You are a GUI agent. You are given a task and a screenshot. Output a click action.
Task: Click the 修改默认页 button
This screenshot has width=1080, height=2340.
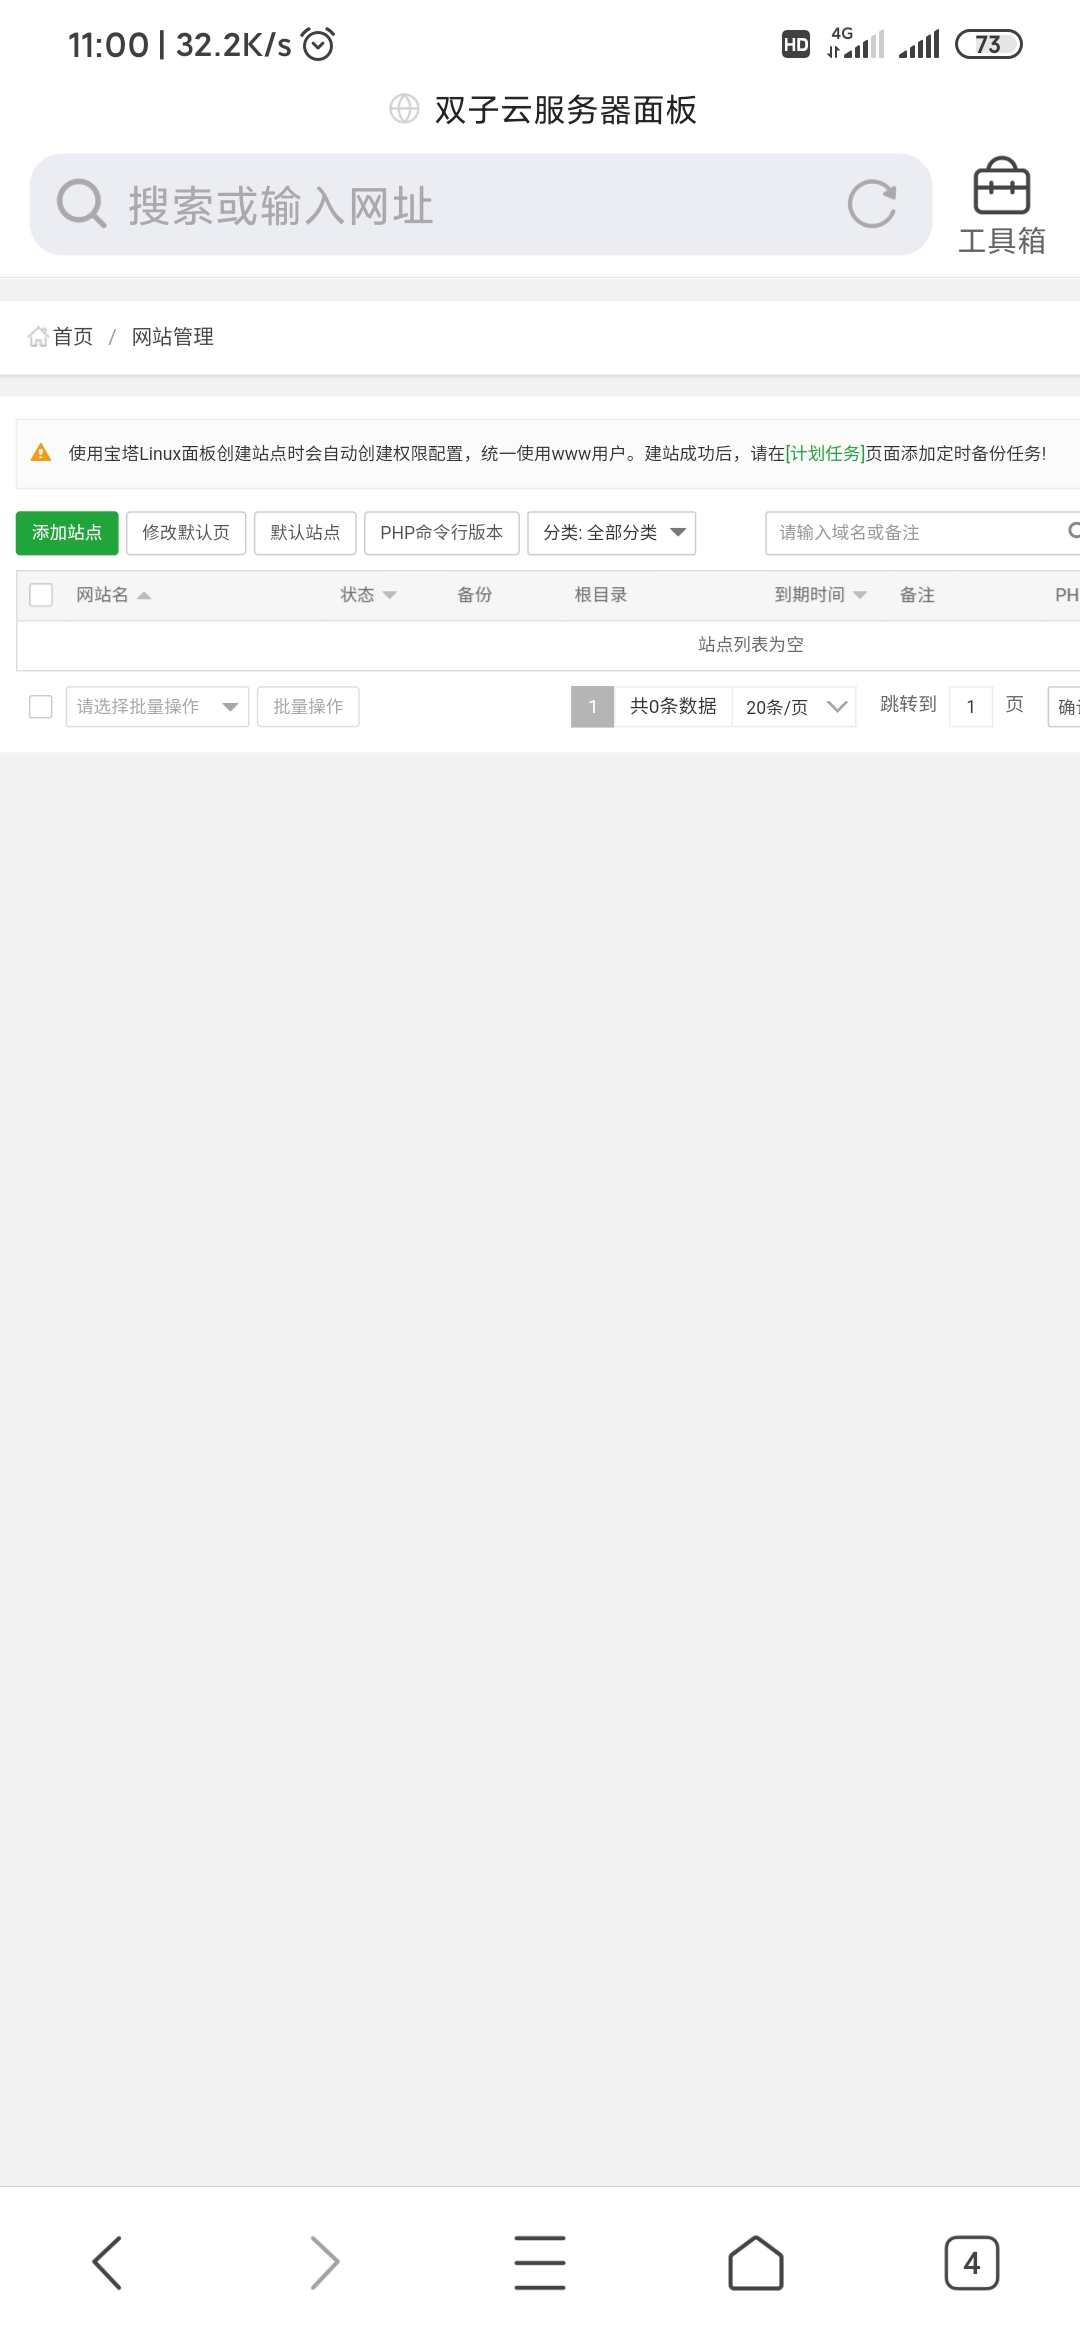coord(186,533)
